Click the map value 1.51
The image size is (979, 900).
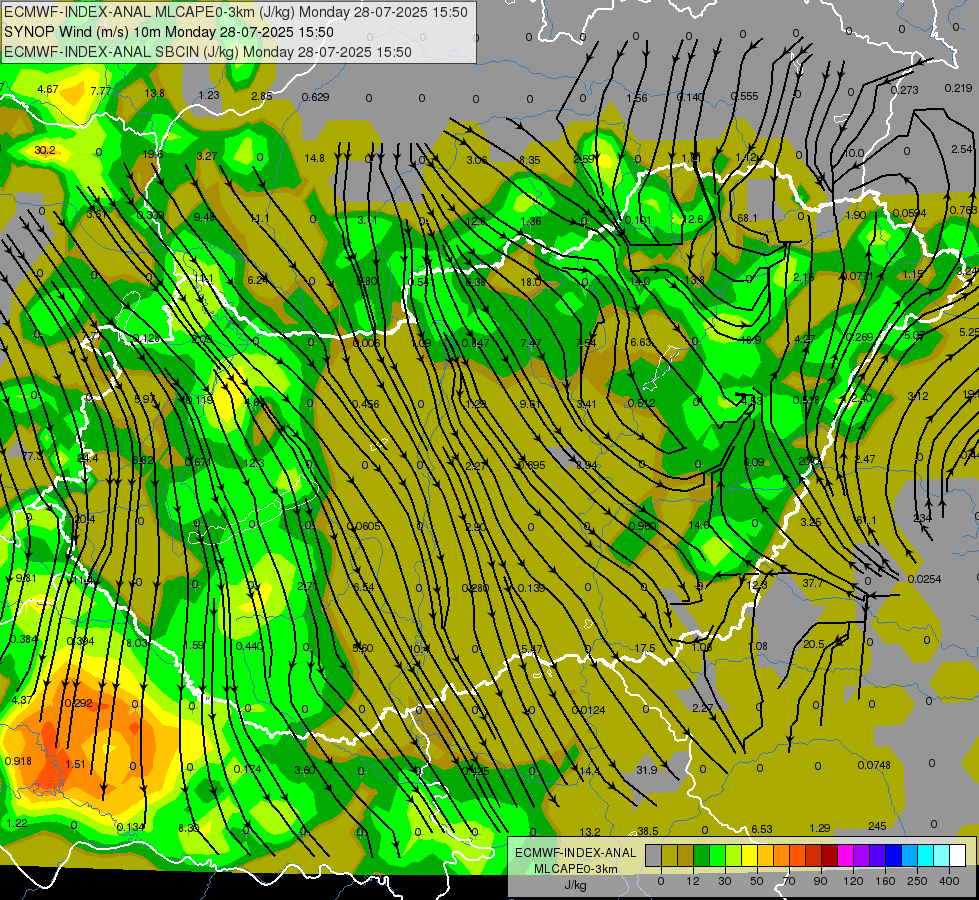76,764
